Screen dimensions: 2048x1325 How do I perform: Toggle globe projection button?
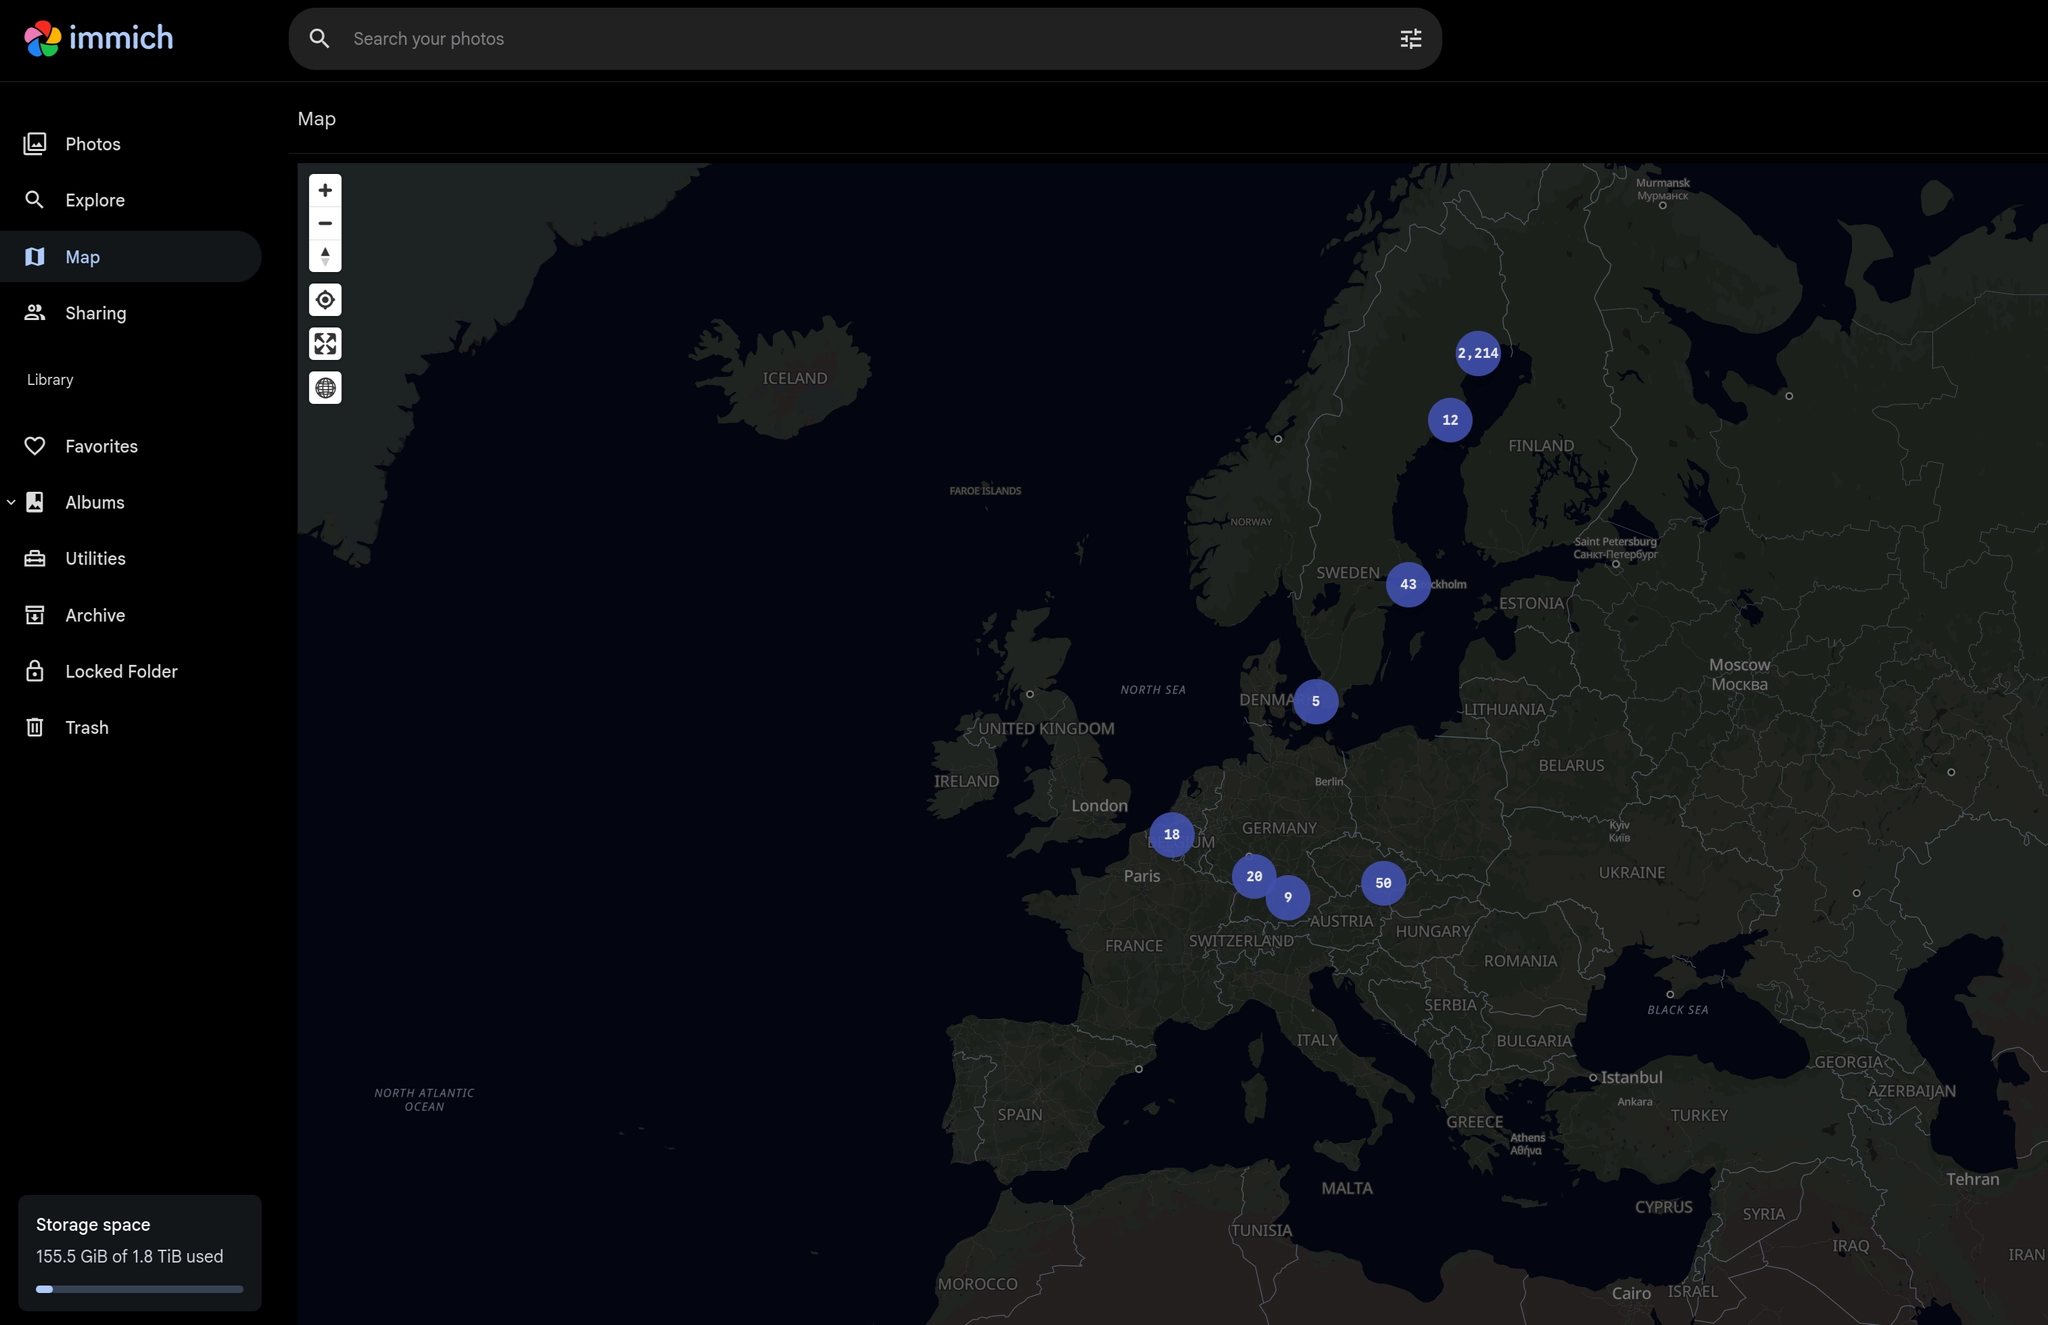point(325,388)
